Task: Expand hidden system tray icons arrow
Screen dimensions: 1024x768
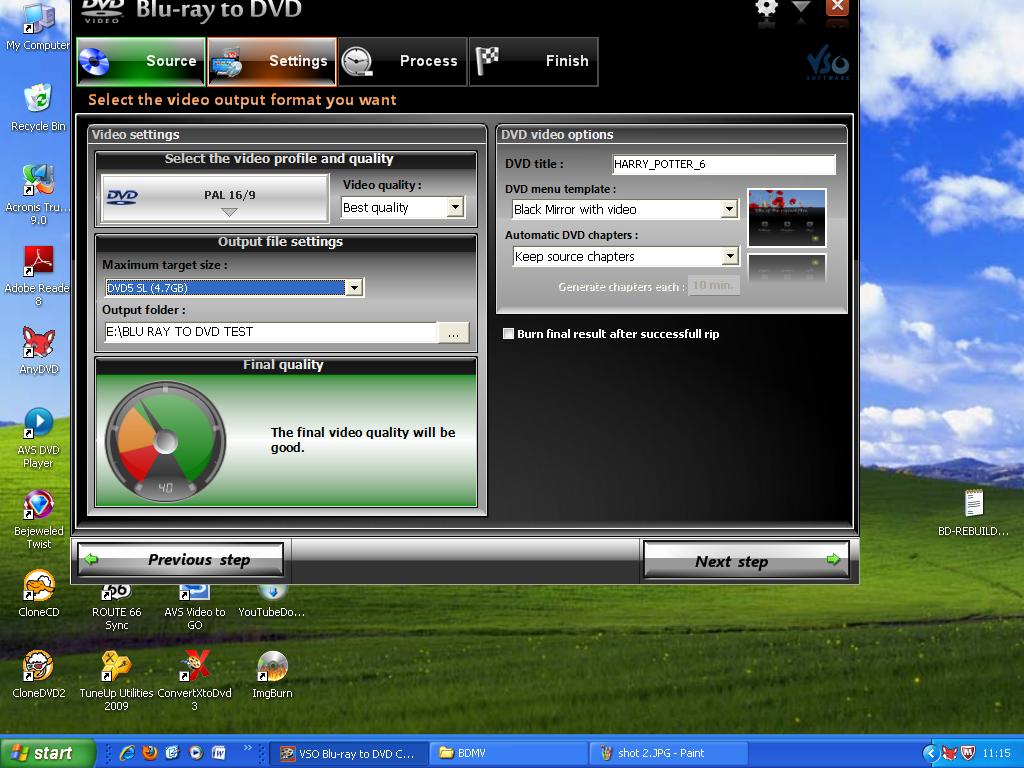Action: tap(931, 754)
